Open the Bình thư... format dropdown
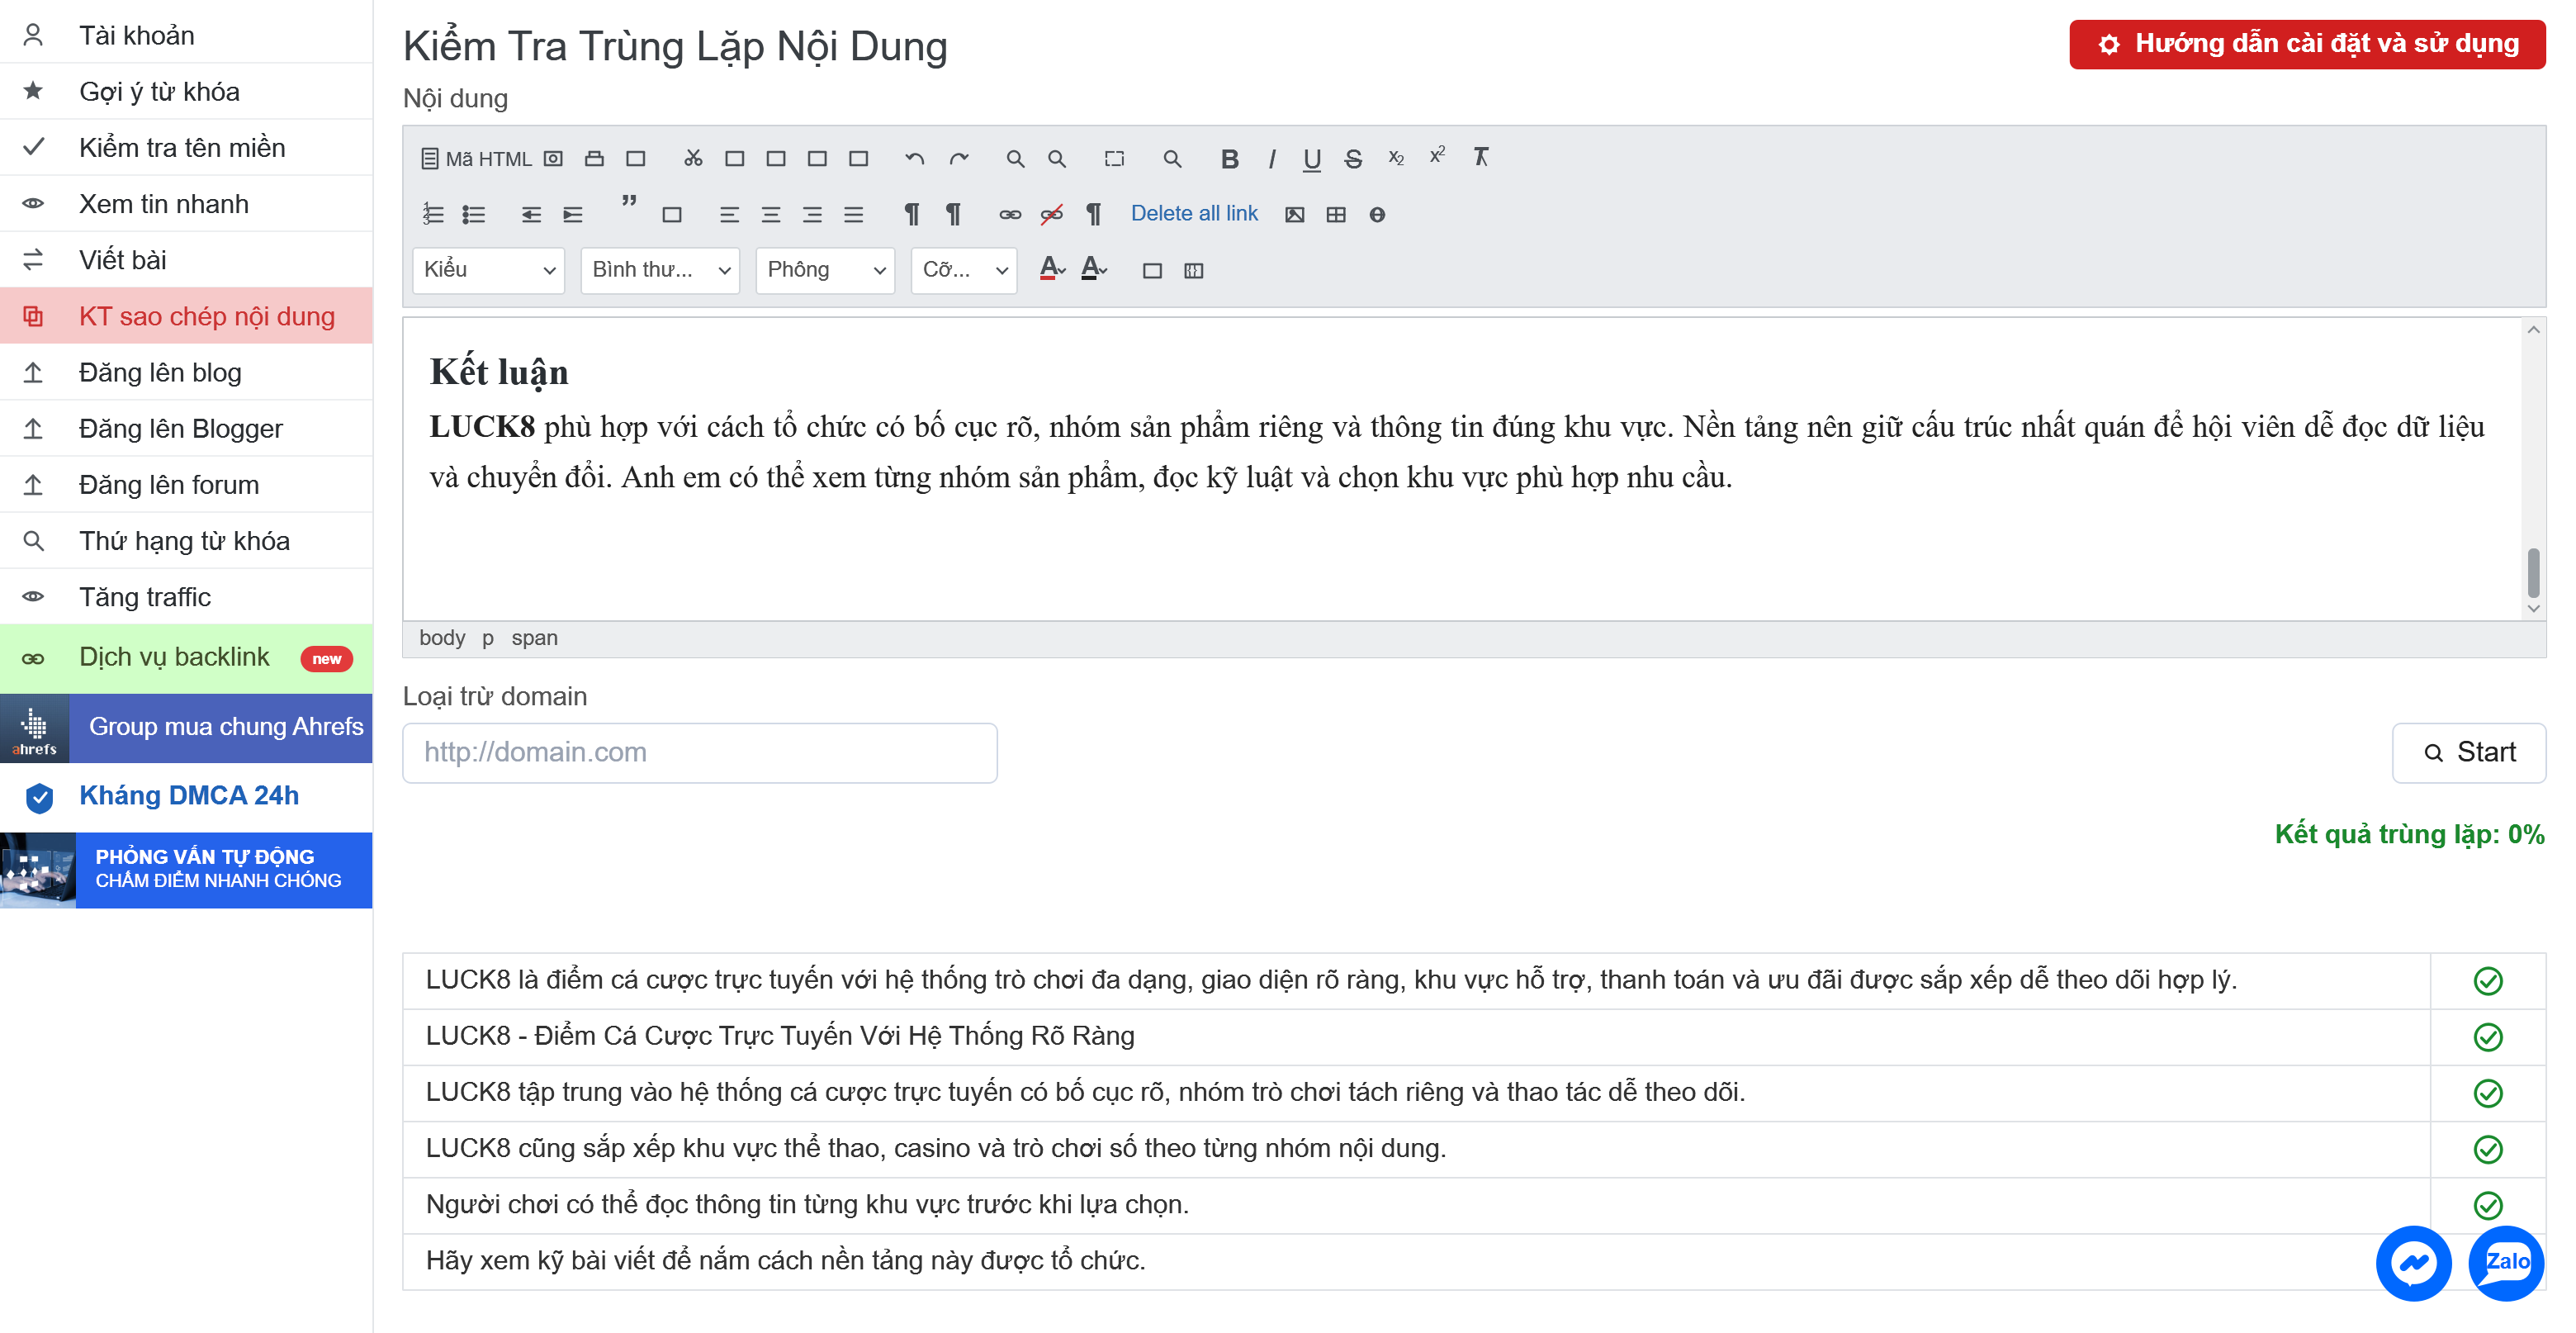This screenshot has height=1333, width=2576. tap(660, 270)
